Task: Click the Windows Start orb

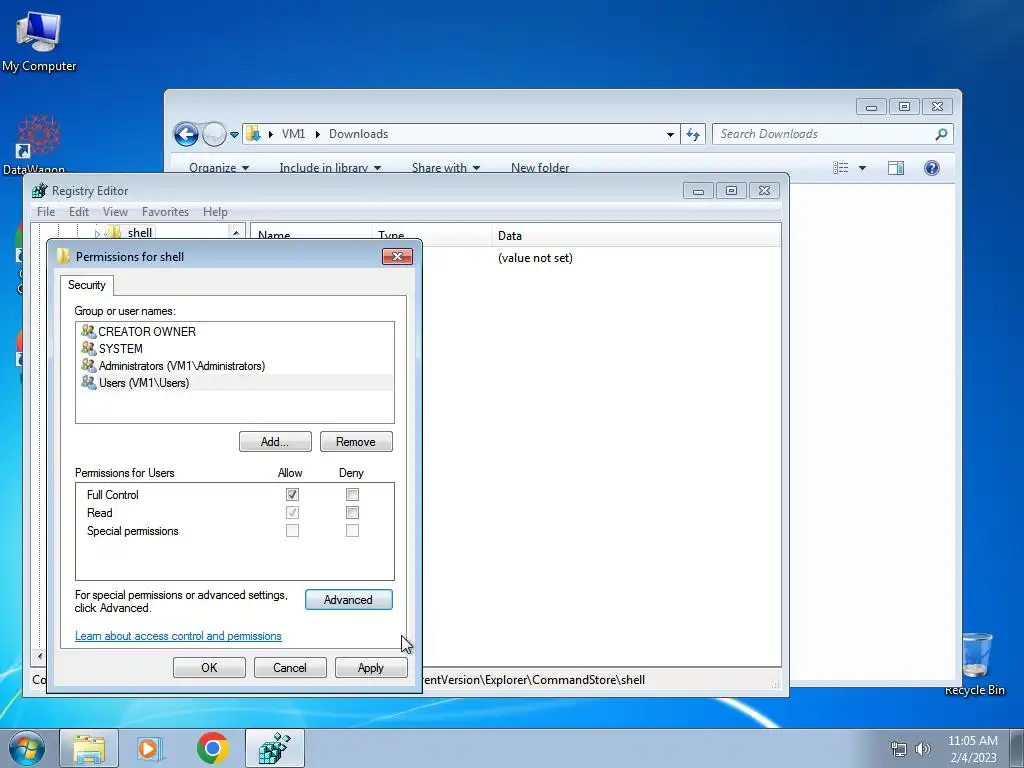Action: [27, 748]
